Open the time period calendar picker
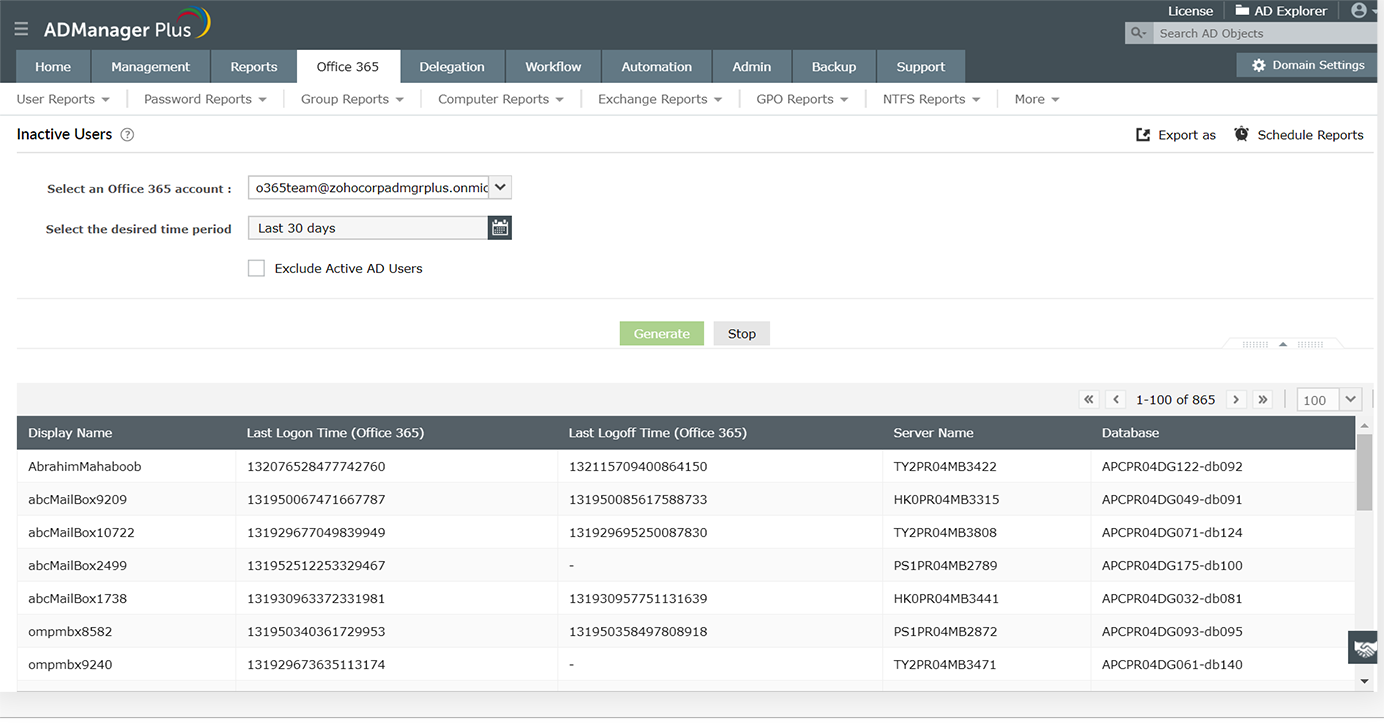The height and width of the screenshot is (723, 1384). (500, 228)
